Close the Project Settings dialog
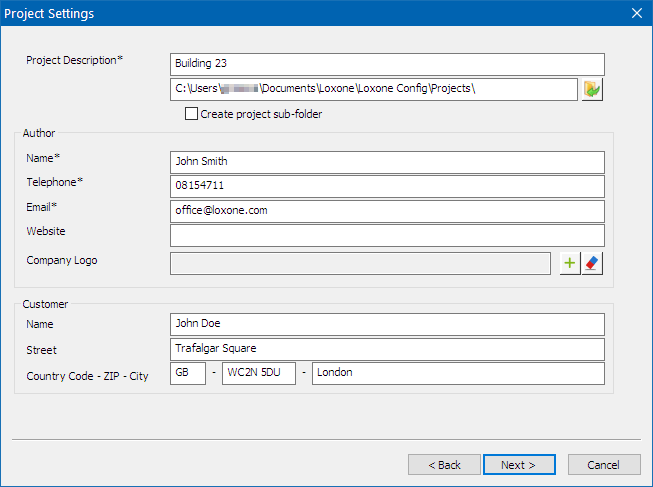 (637, 13)
